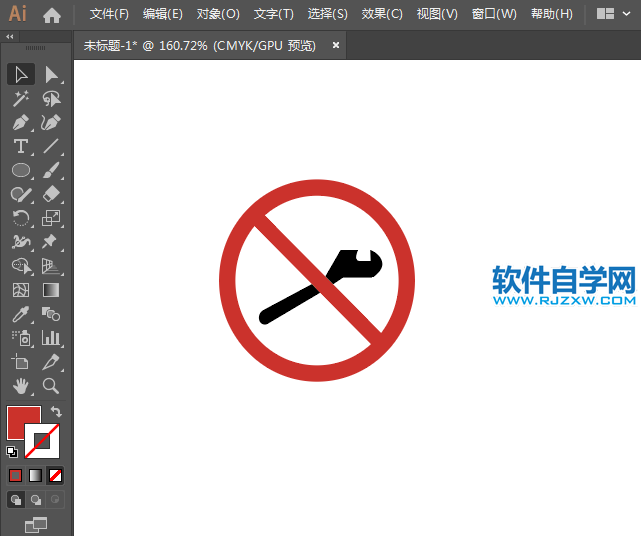Click the red Fill color swatch
This screenshot has width=641, height=536.
pyautogui.click(x=16, y=421)
